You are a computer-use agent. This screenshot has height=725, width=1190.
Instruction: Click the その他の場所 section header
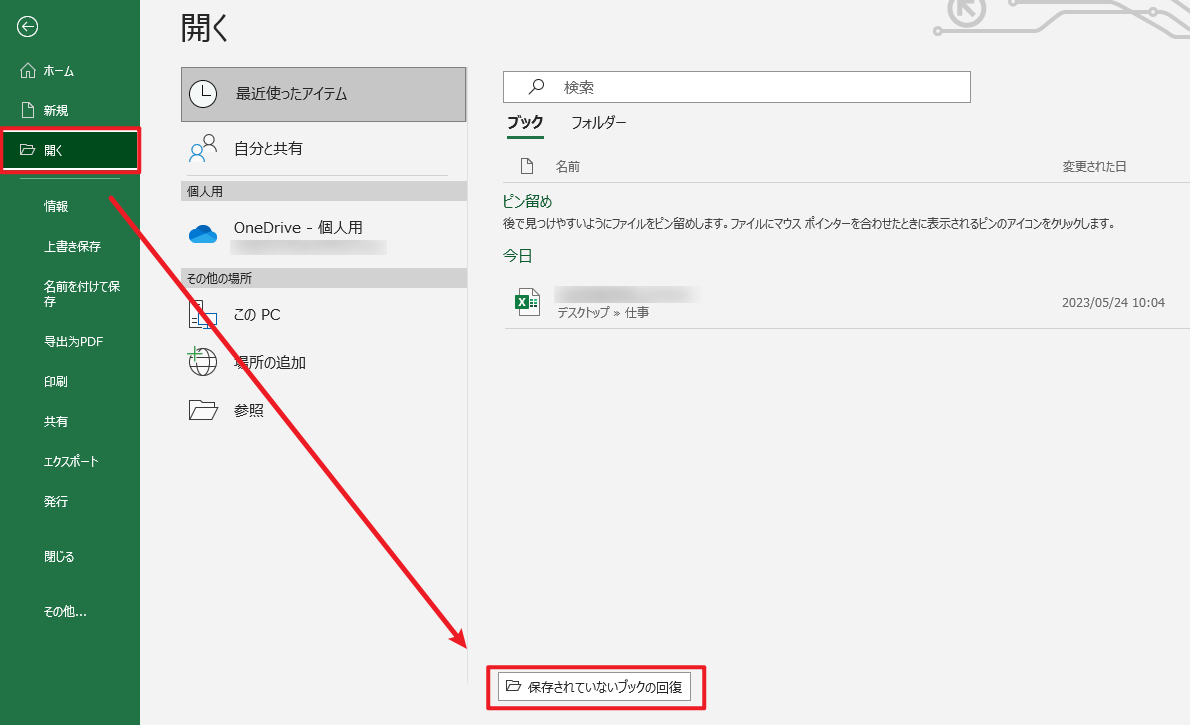click(323, 278)
